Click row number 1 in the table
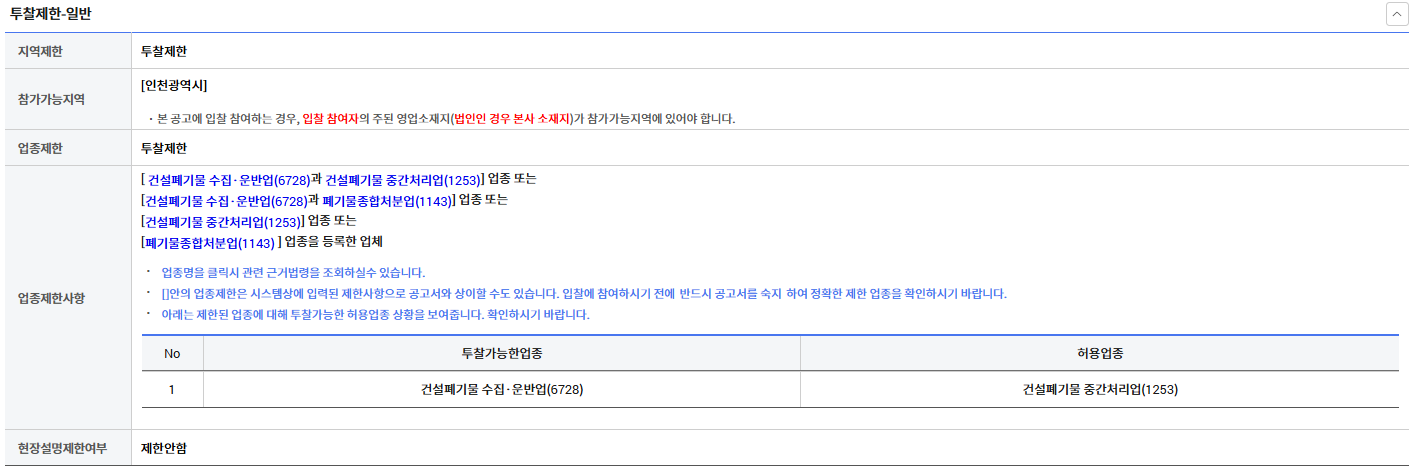1409x467 pixels. pos(172,390)
